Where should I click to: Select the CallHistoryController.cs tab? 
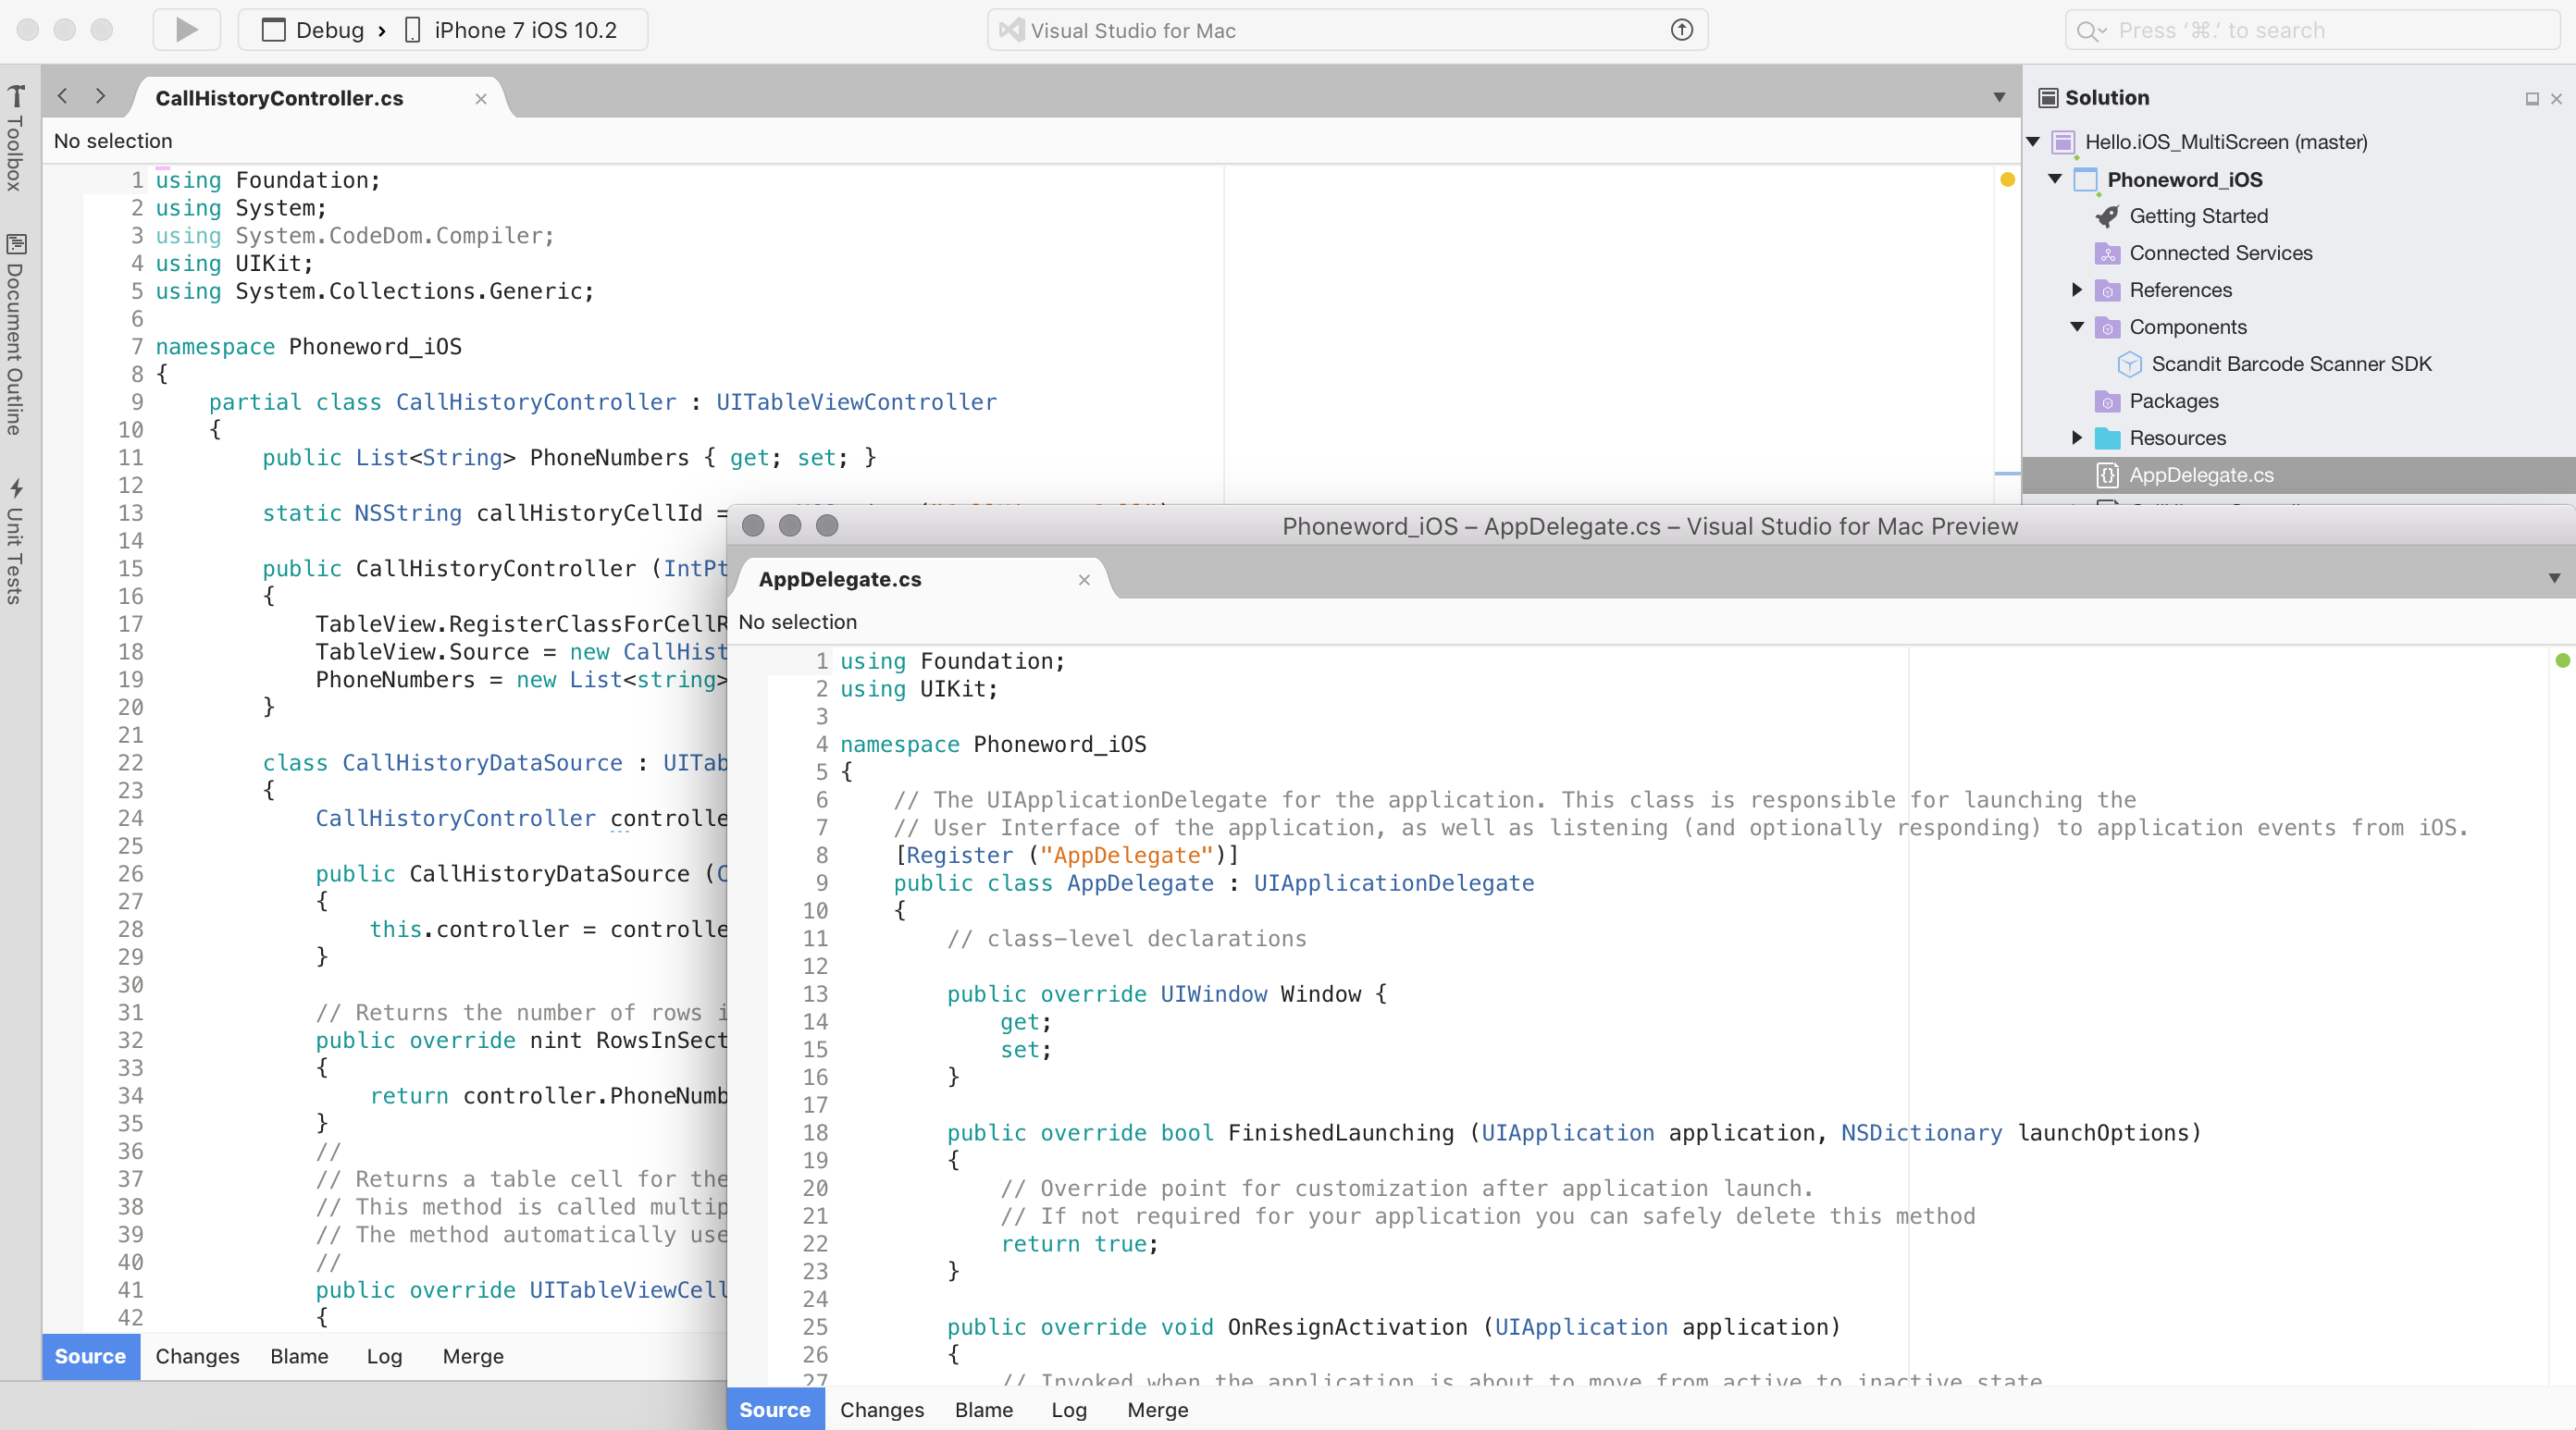pos(279,98)
